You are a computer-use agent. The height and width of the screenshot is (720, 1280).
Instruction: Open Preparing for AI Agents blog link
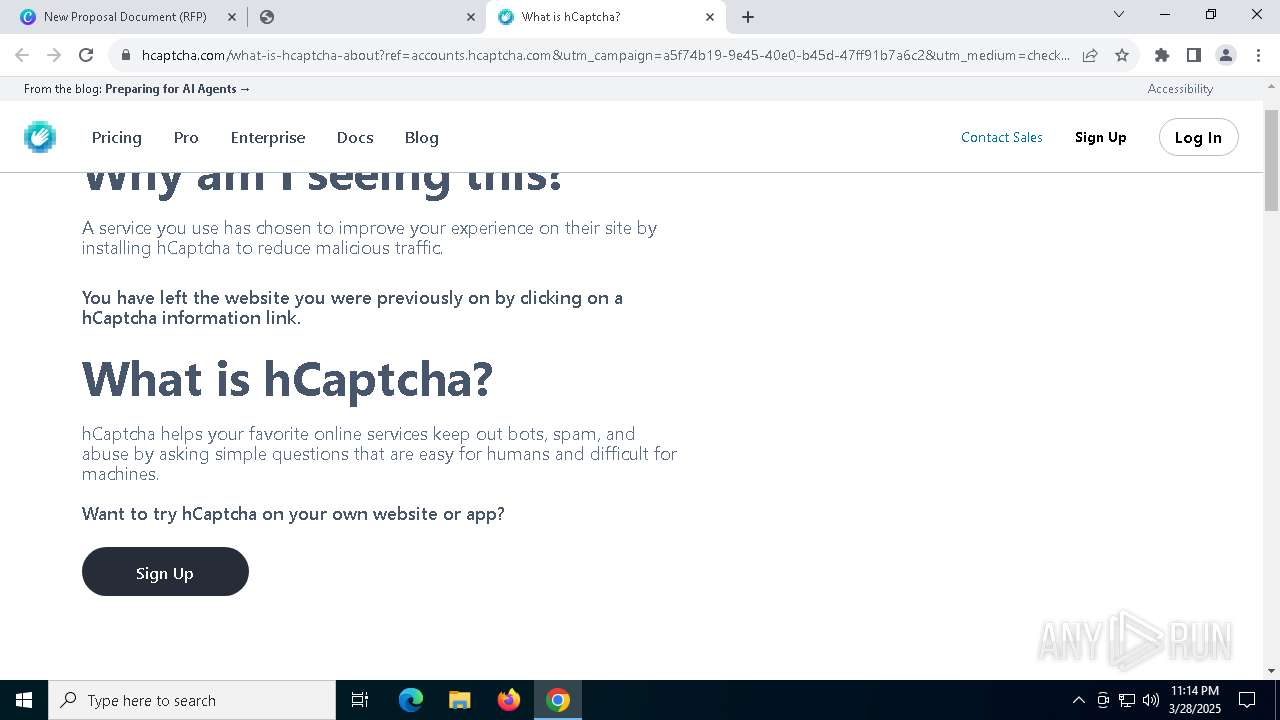pos(178,89)
